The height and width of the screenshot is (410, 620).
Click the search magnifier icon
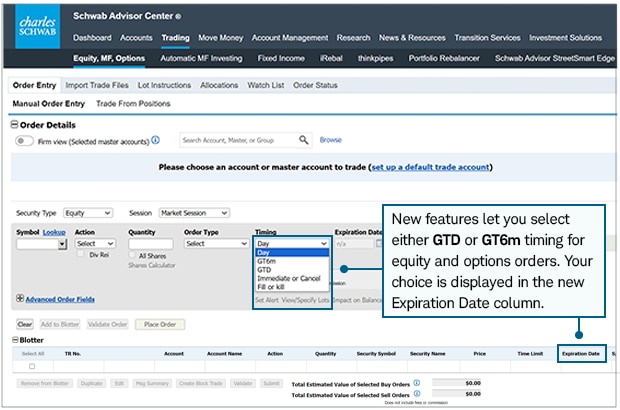[x=303, y=140]
